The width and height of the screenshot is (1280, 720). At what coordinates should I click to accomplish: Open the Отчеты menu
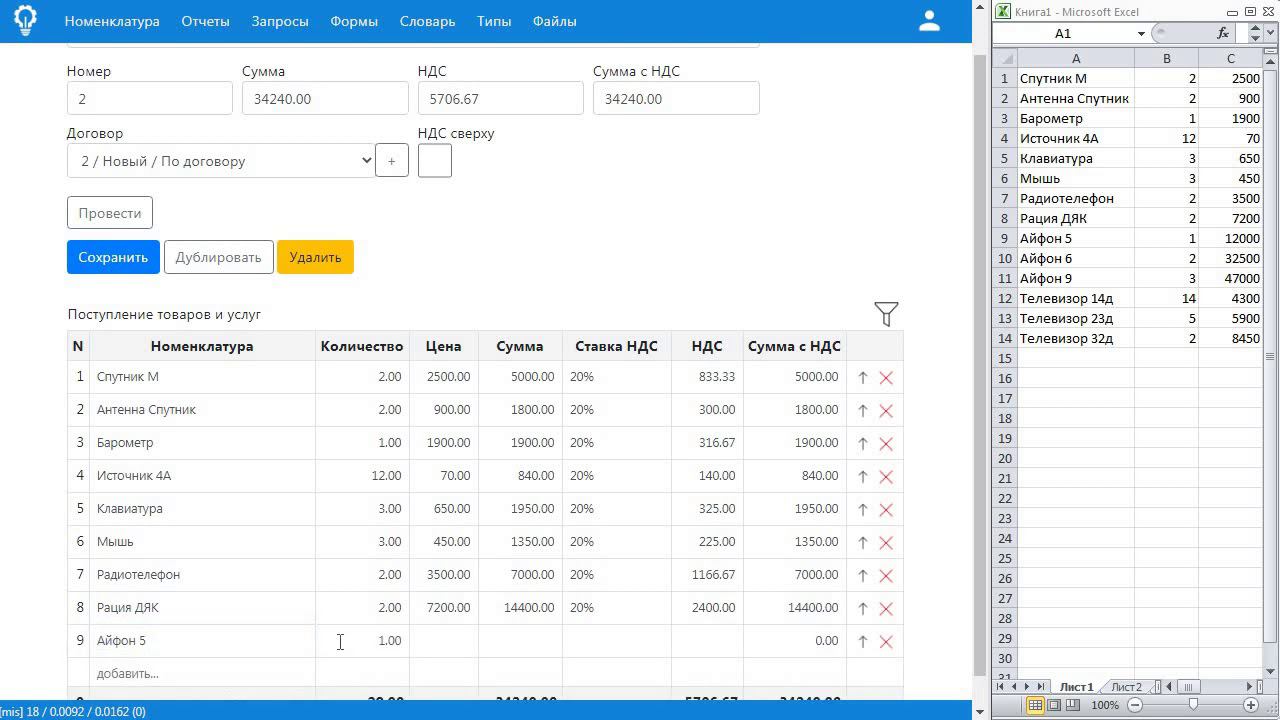point(205,21)
